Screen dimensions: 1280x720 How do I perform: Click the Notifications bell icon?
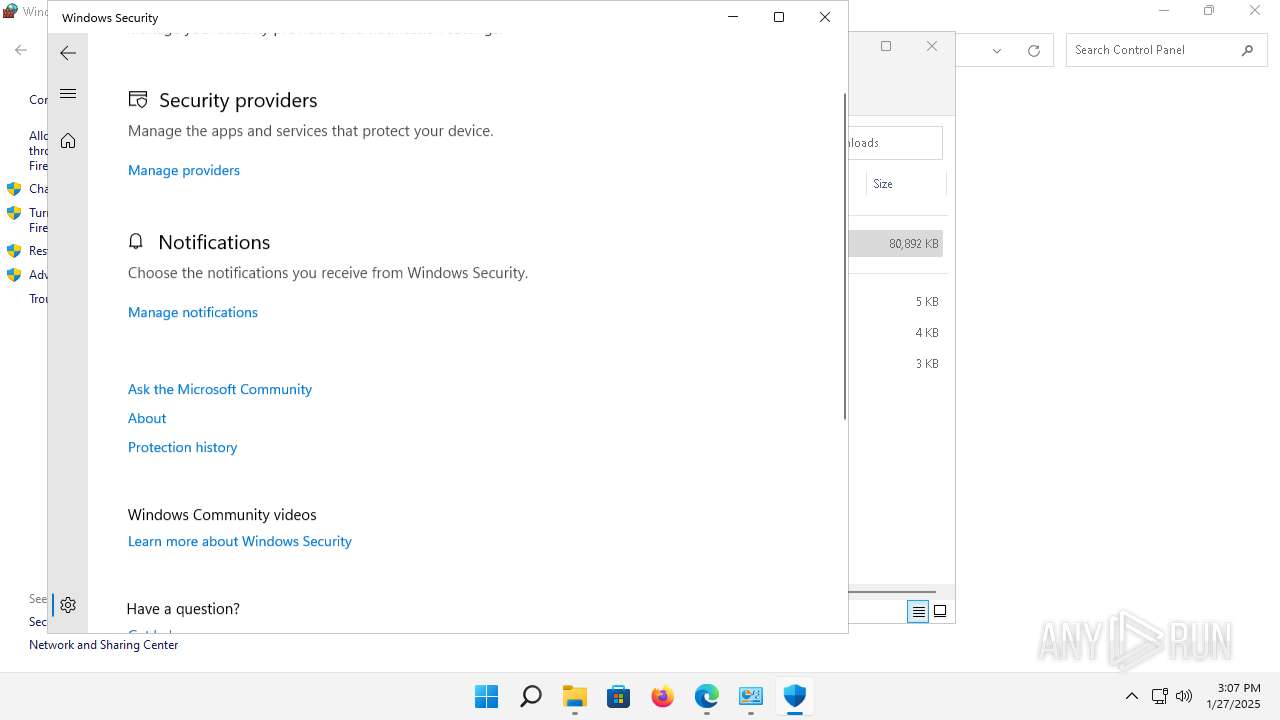pyautogui.click(x=136, y=242)
